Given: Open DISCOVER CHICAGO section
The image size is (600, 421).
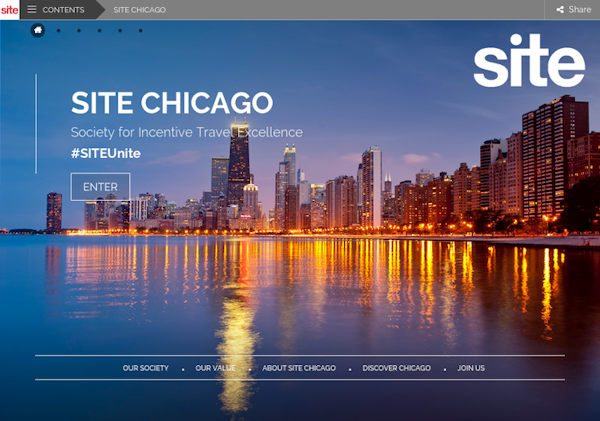Looking at the screenshot, I should pos(396,368).
